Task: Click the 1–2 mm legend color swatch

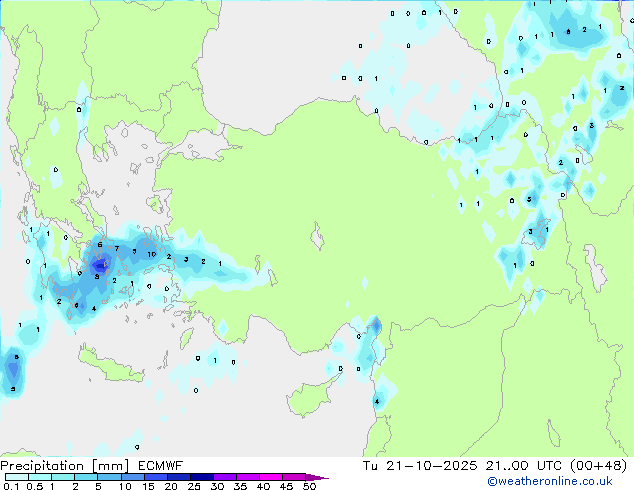Action: tap(63, 477)
